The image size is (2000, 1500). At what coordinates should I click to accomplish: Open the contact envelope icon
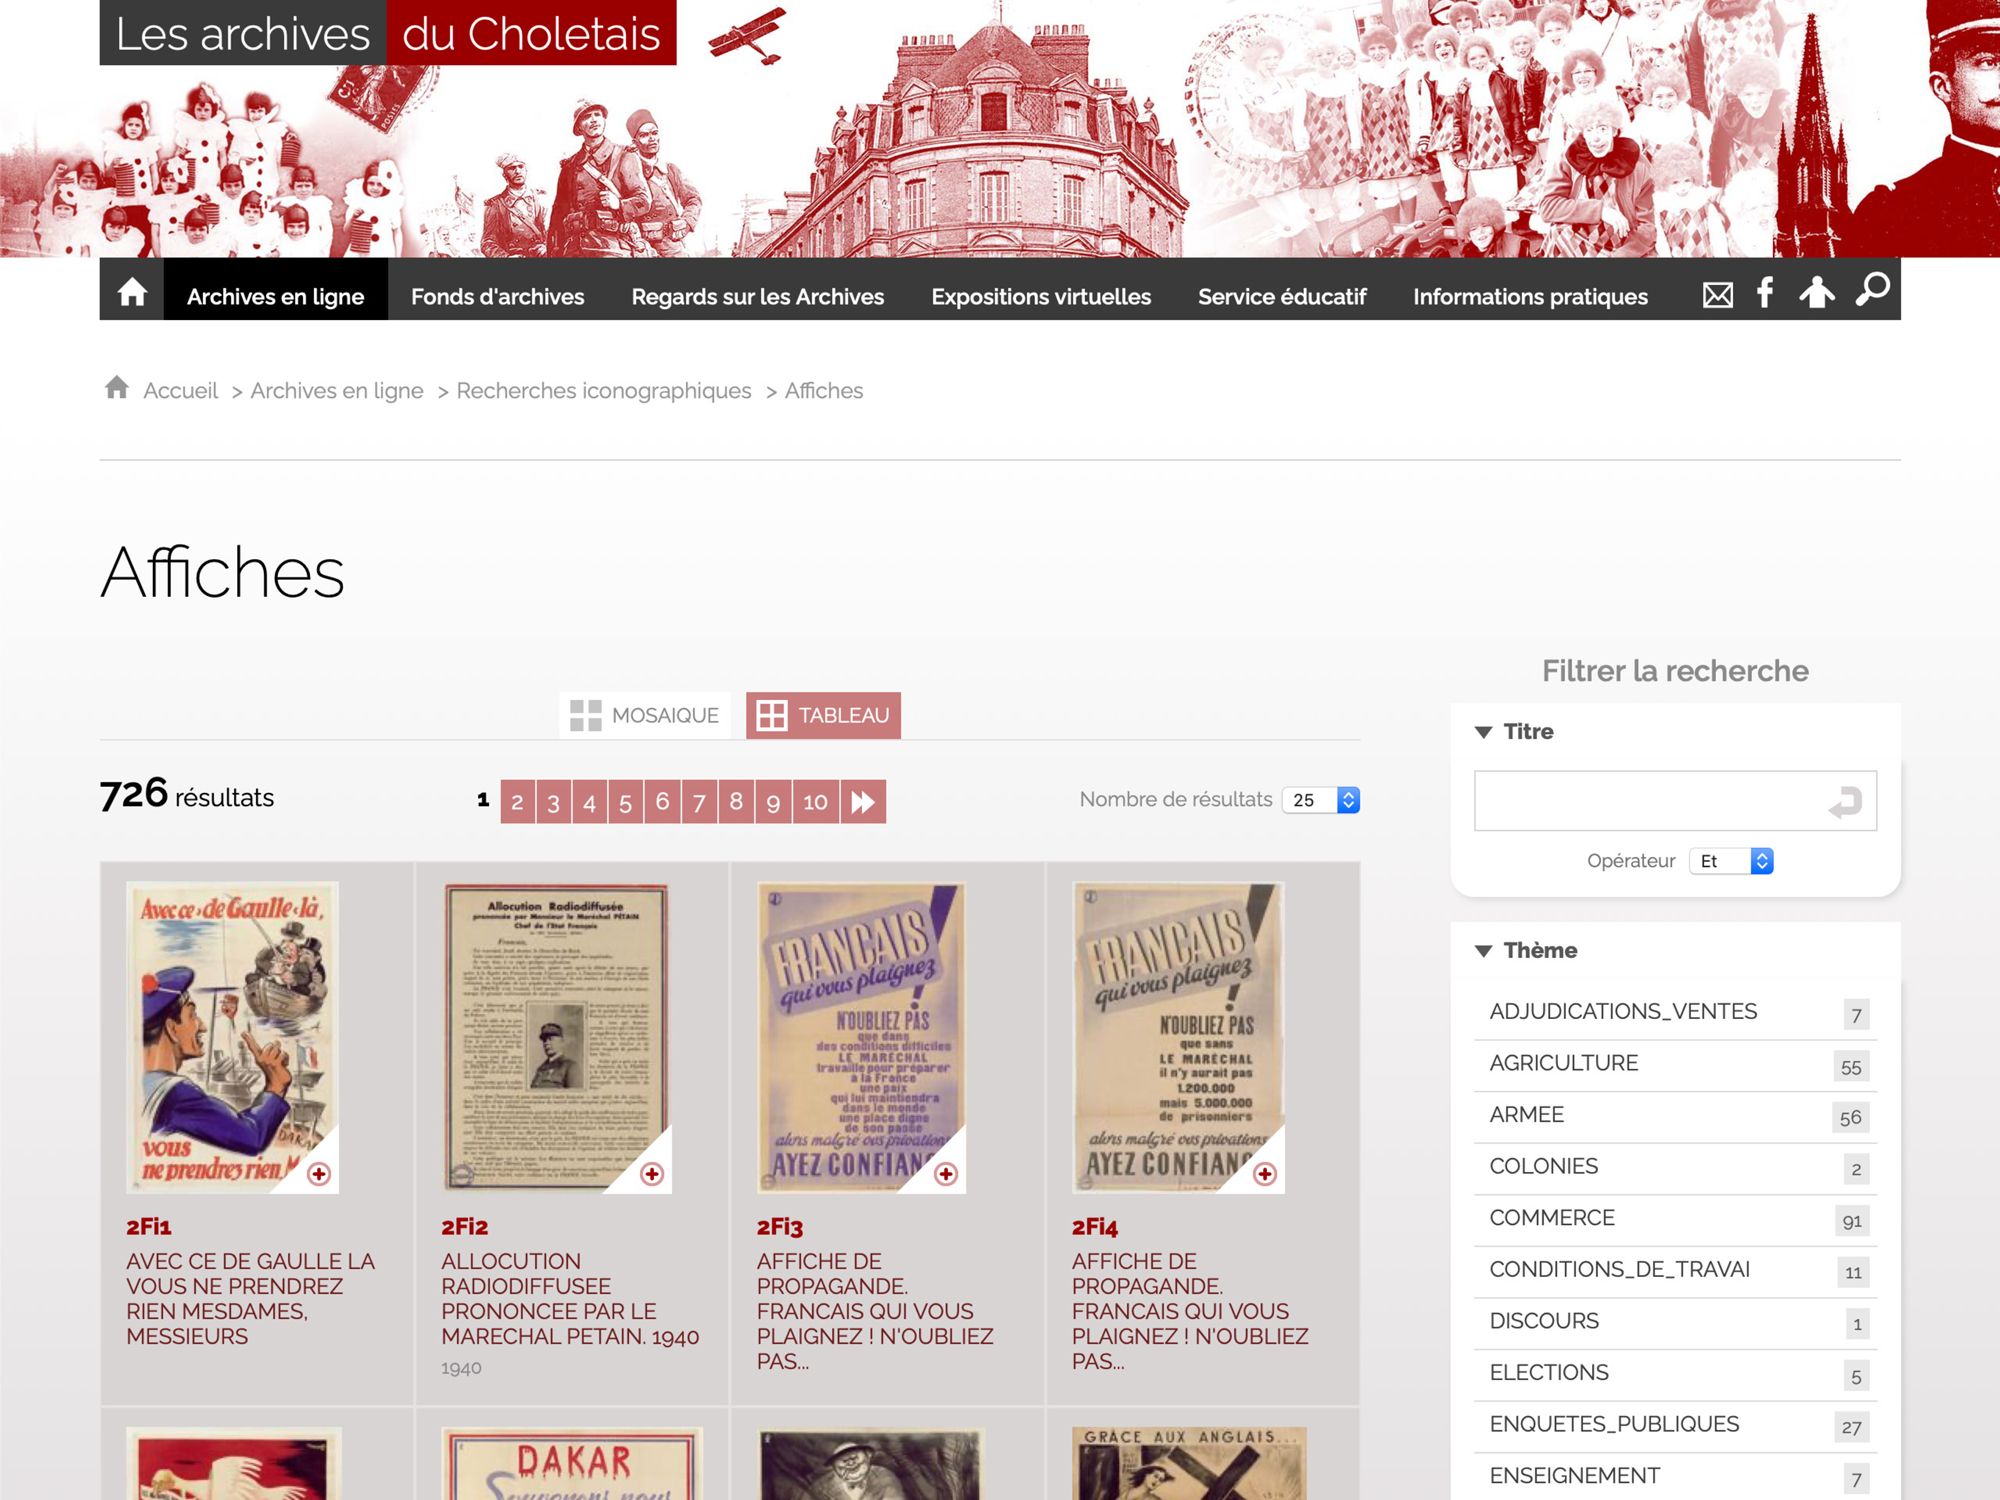point(1717,295)
